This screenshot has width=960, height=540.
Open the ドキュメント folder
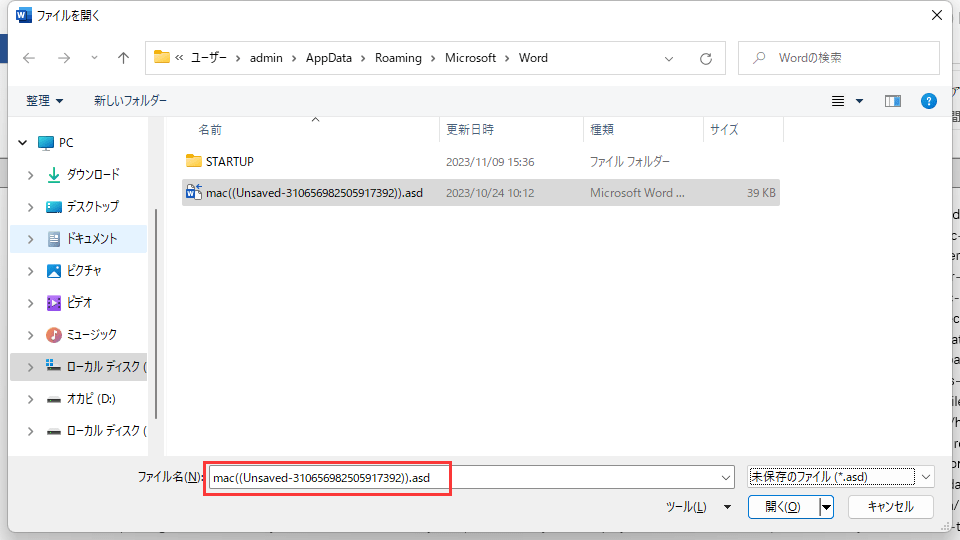pos(91,239)
